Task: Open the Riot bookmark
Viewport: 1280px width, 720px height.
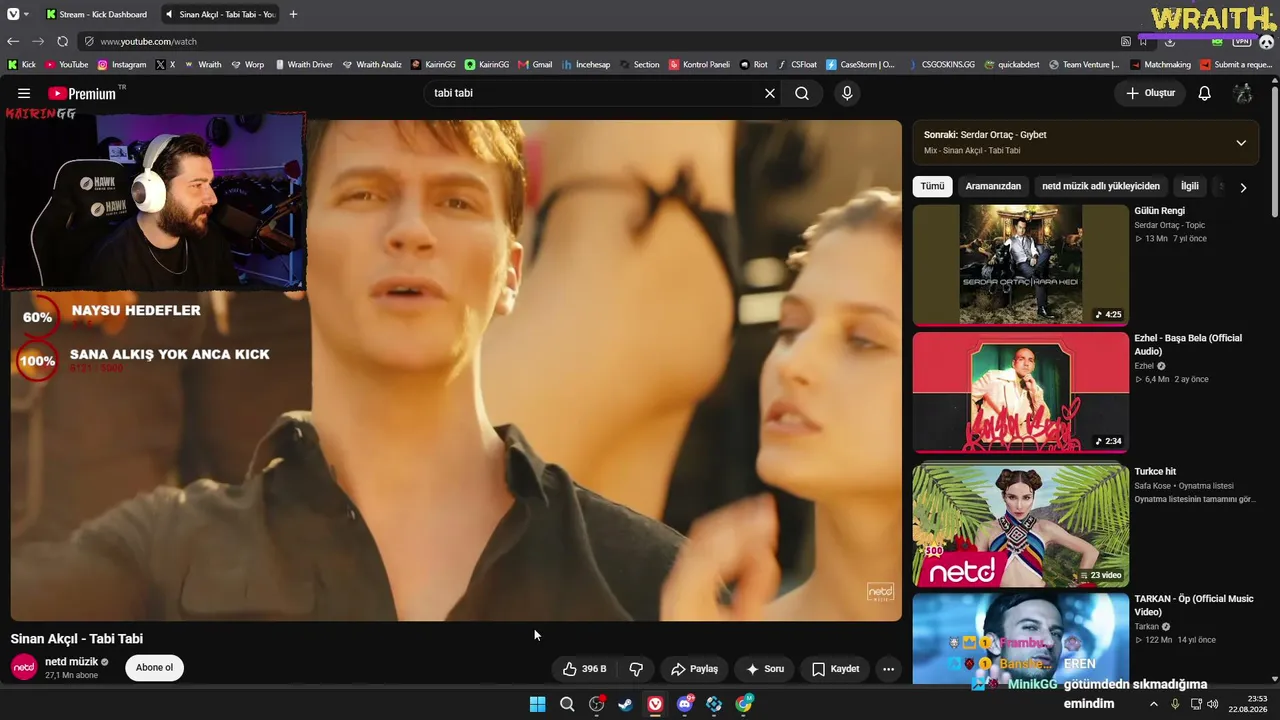Action: [x=754, y=65]
